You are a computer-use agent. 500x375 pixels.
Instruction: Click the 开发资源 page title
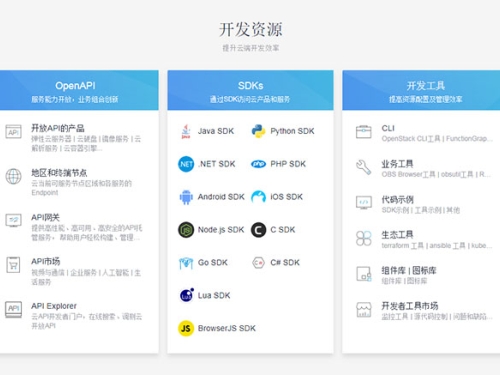click(251, 30)
